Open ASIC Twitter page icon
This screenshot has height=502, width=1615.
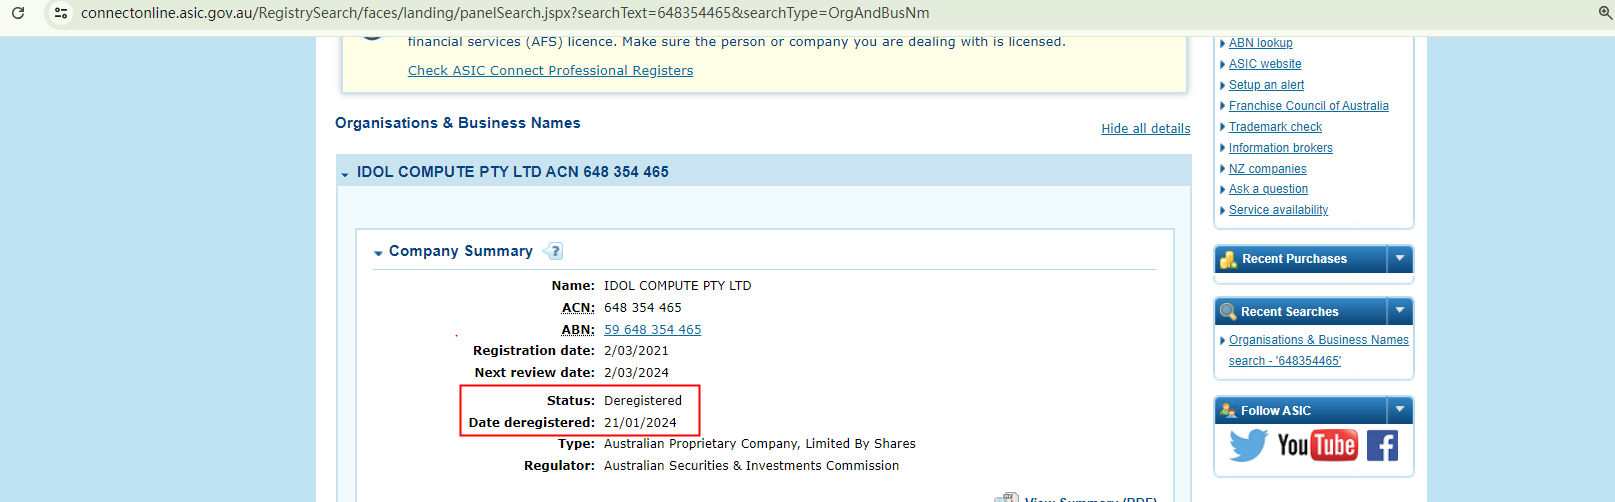point(1248,445)
